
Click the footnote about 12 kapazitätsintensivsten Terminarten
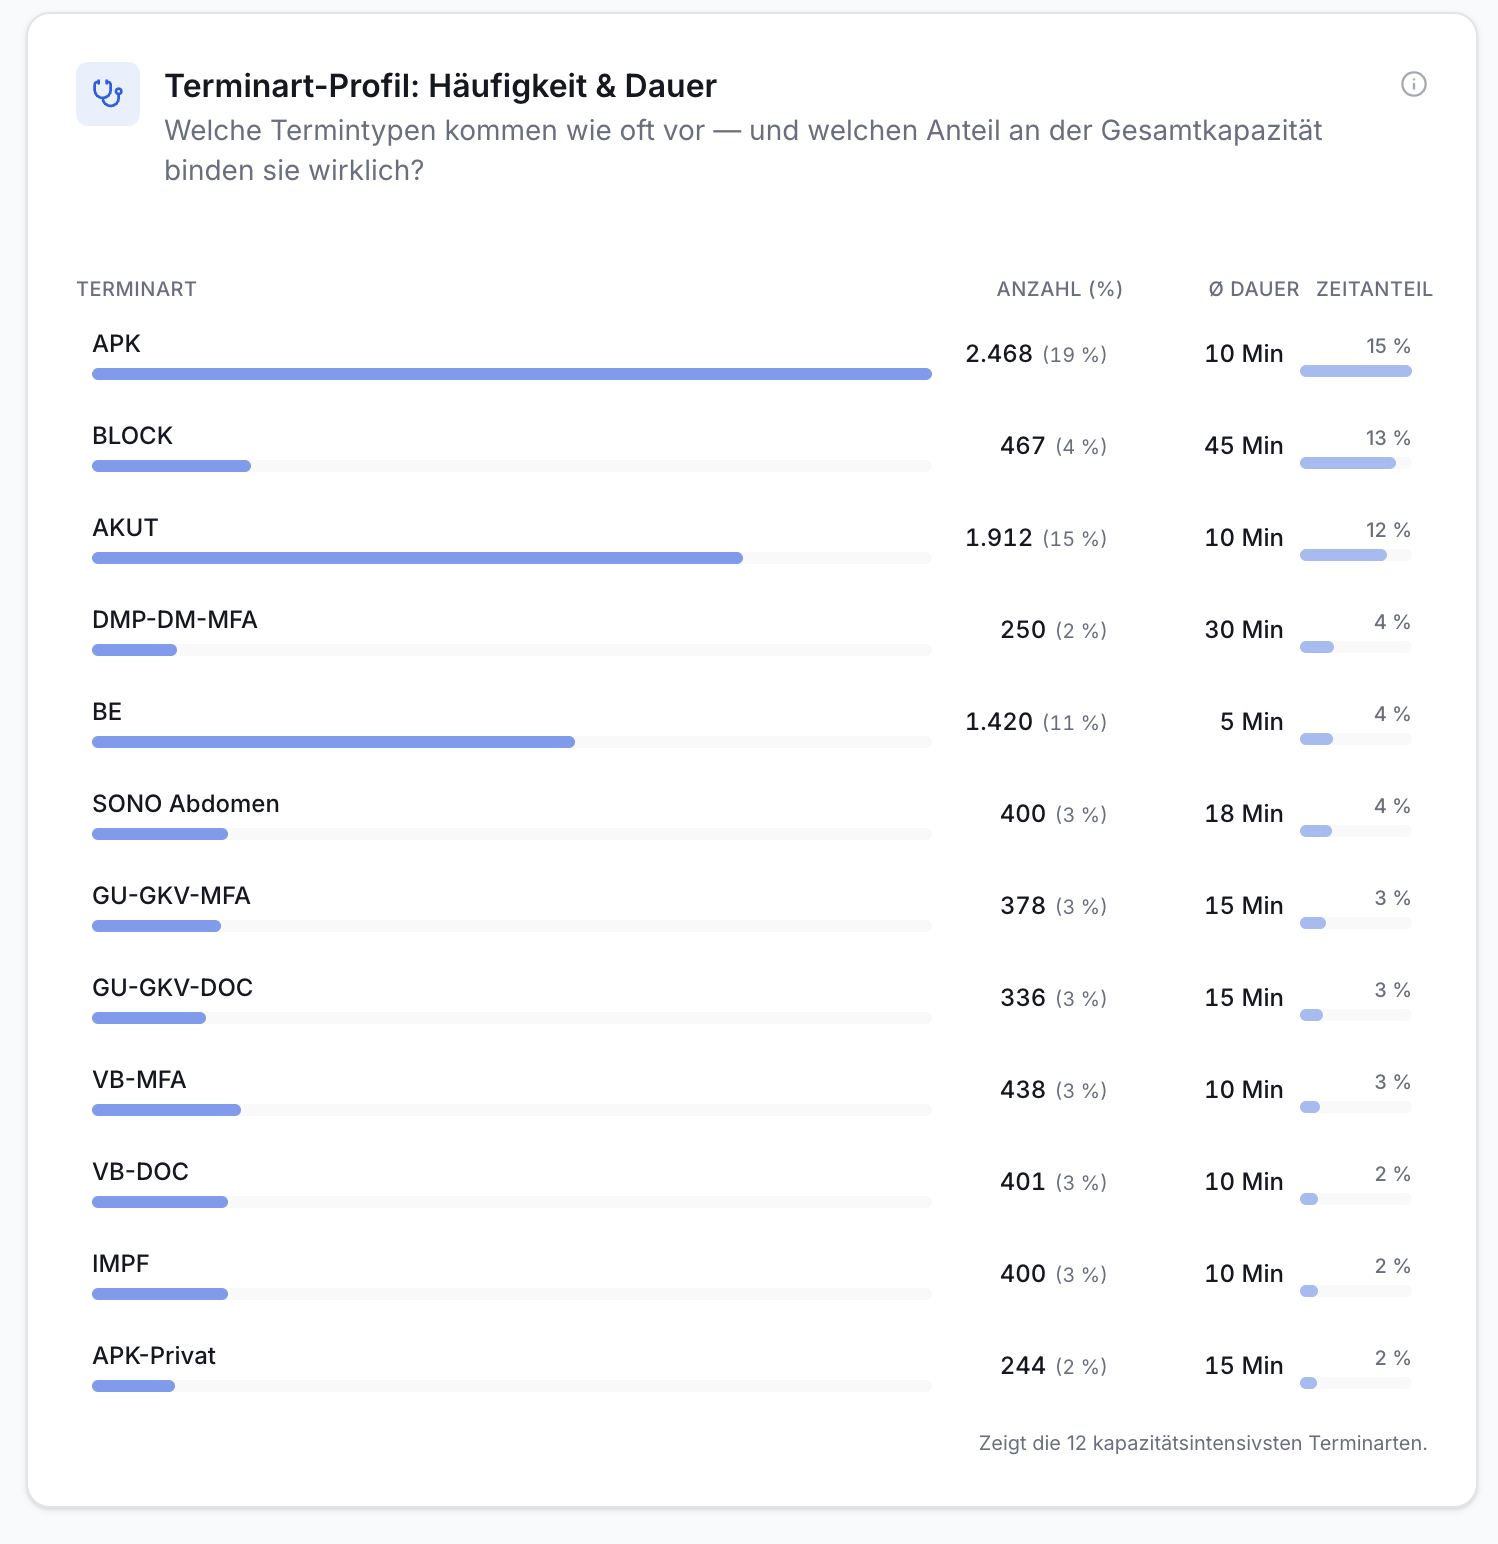point(1203,1443)
